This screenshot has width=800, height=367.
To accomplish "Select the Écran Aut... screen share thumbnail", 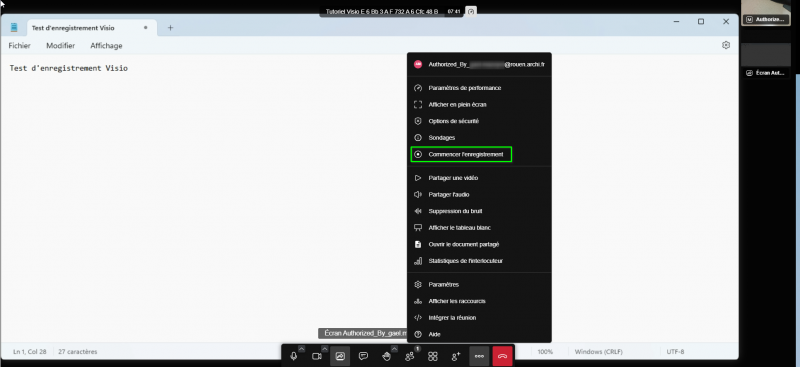I will (765, 61).
